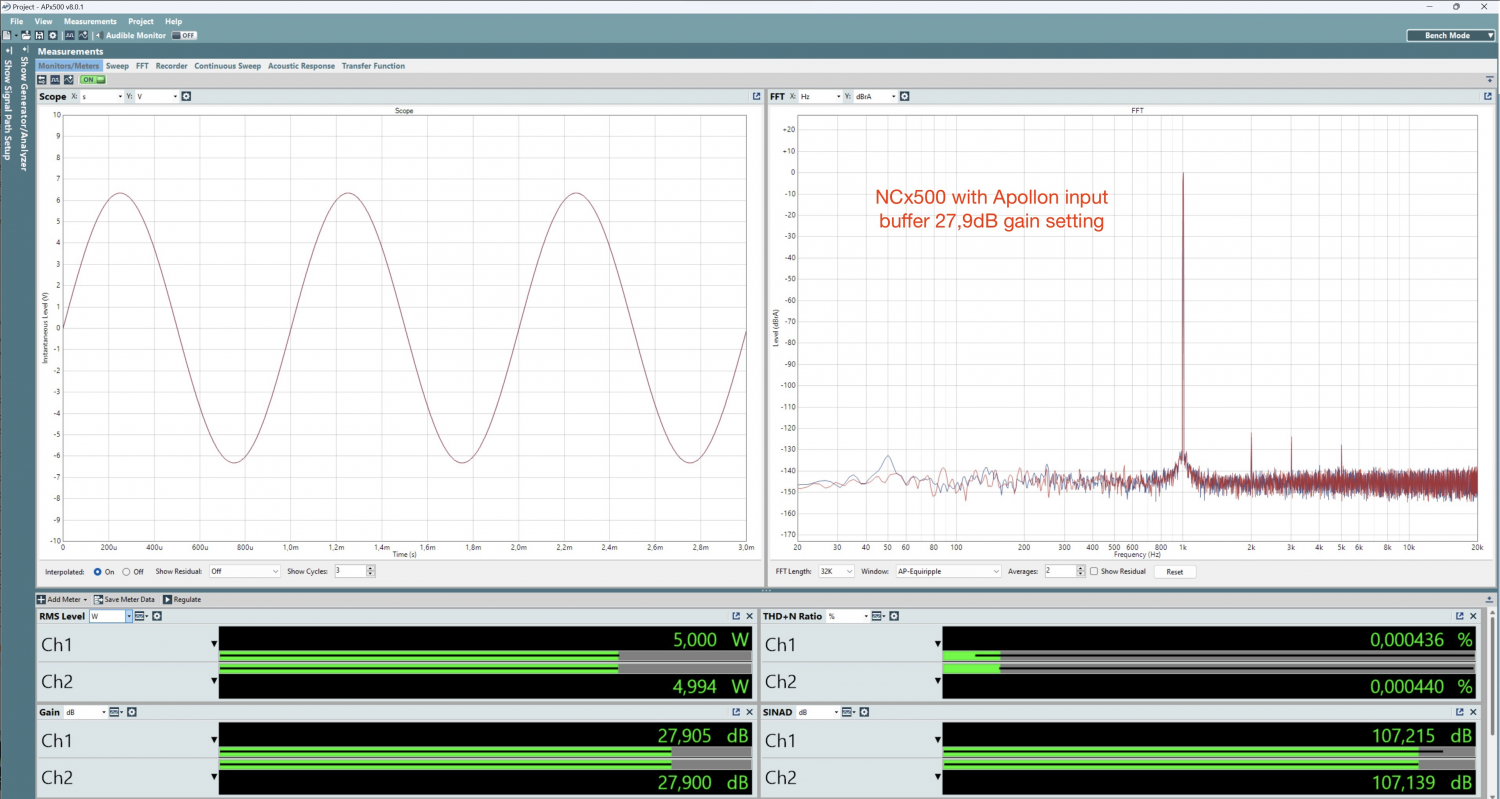Screen dimensions: 1500x799
Task: Click the FFT Reset button
Action: (1175, 572)
